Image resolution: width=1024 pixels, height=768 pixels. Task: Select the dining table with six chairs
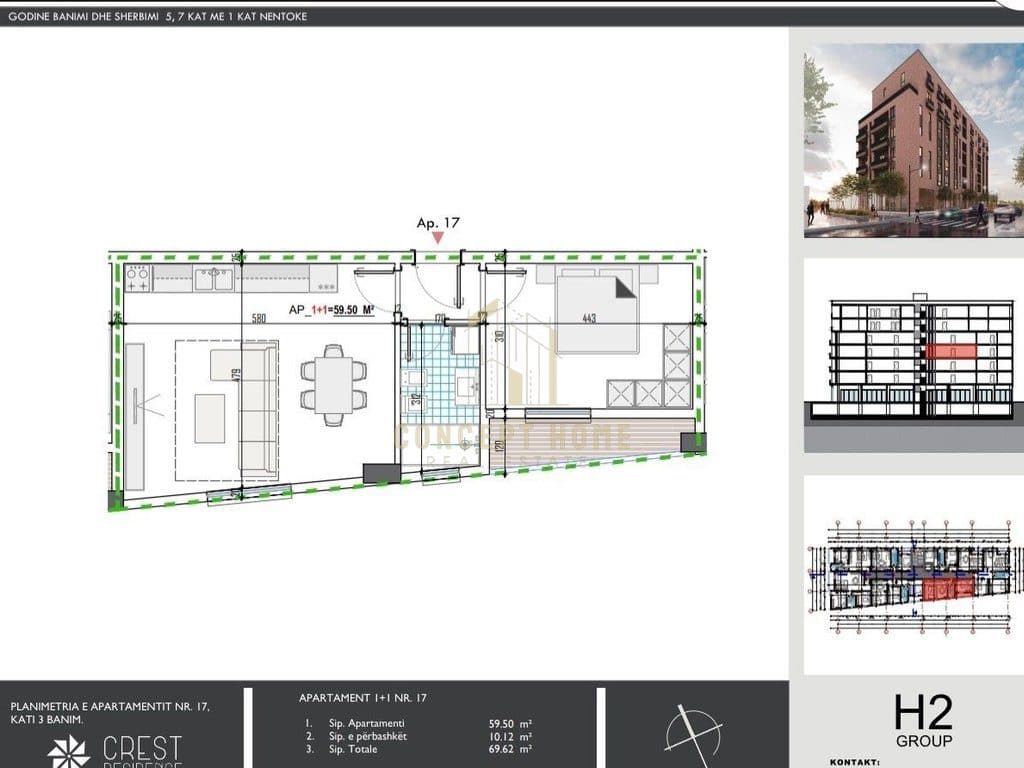(x=333, y=385)
